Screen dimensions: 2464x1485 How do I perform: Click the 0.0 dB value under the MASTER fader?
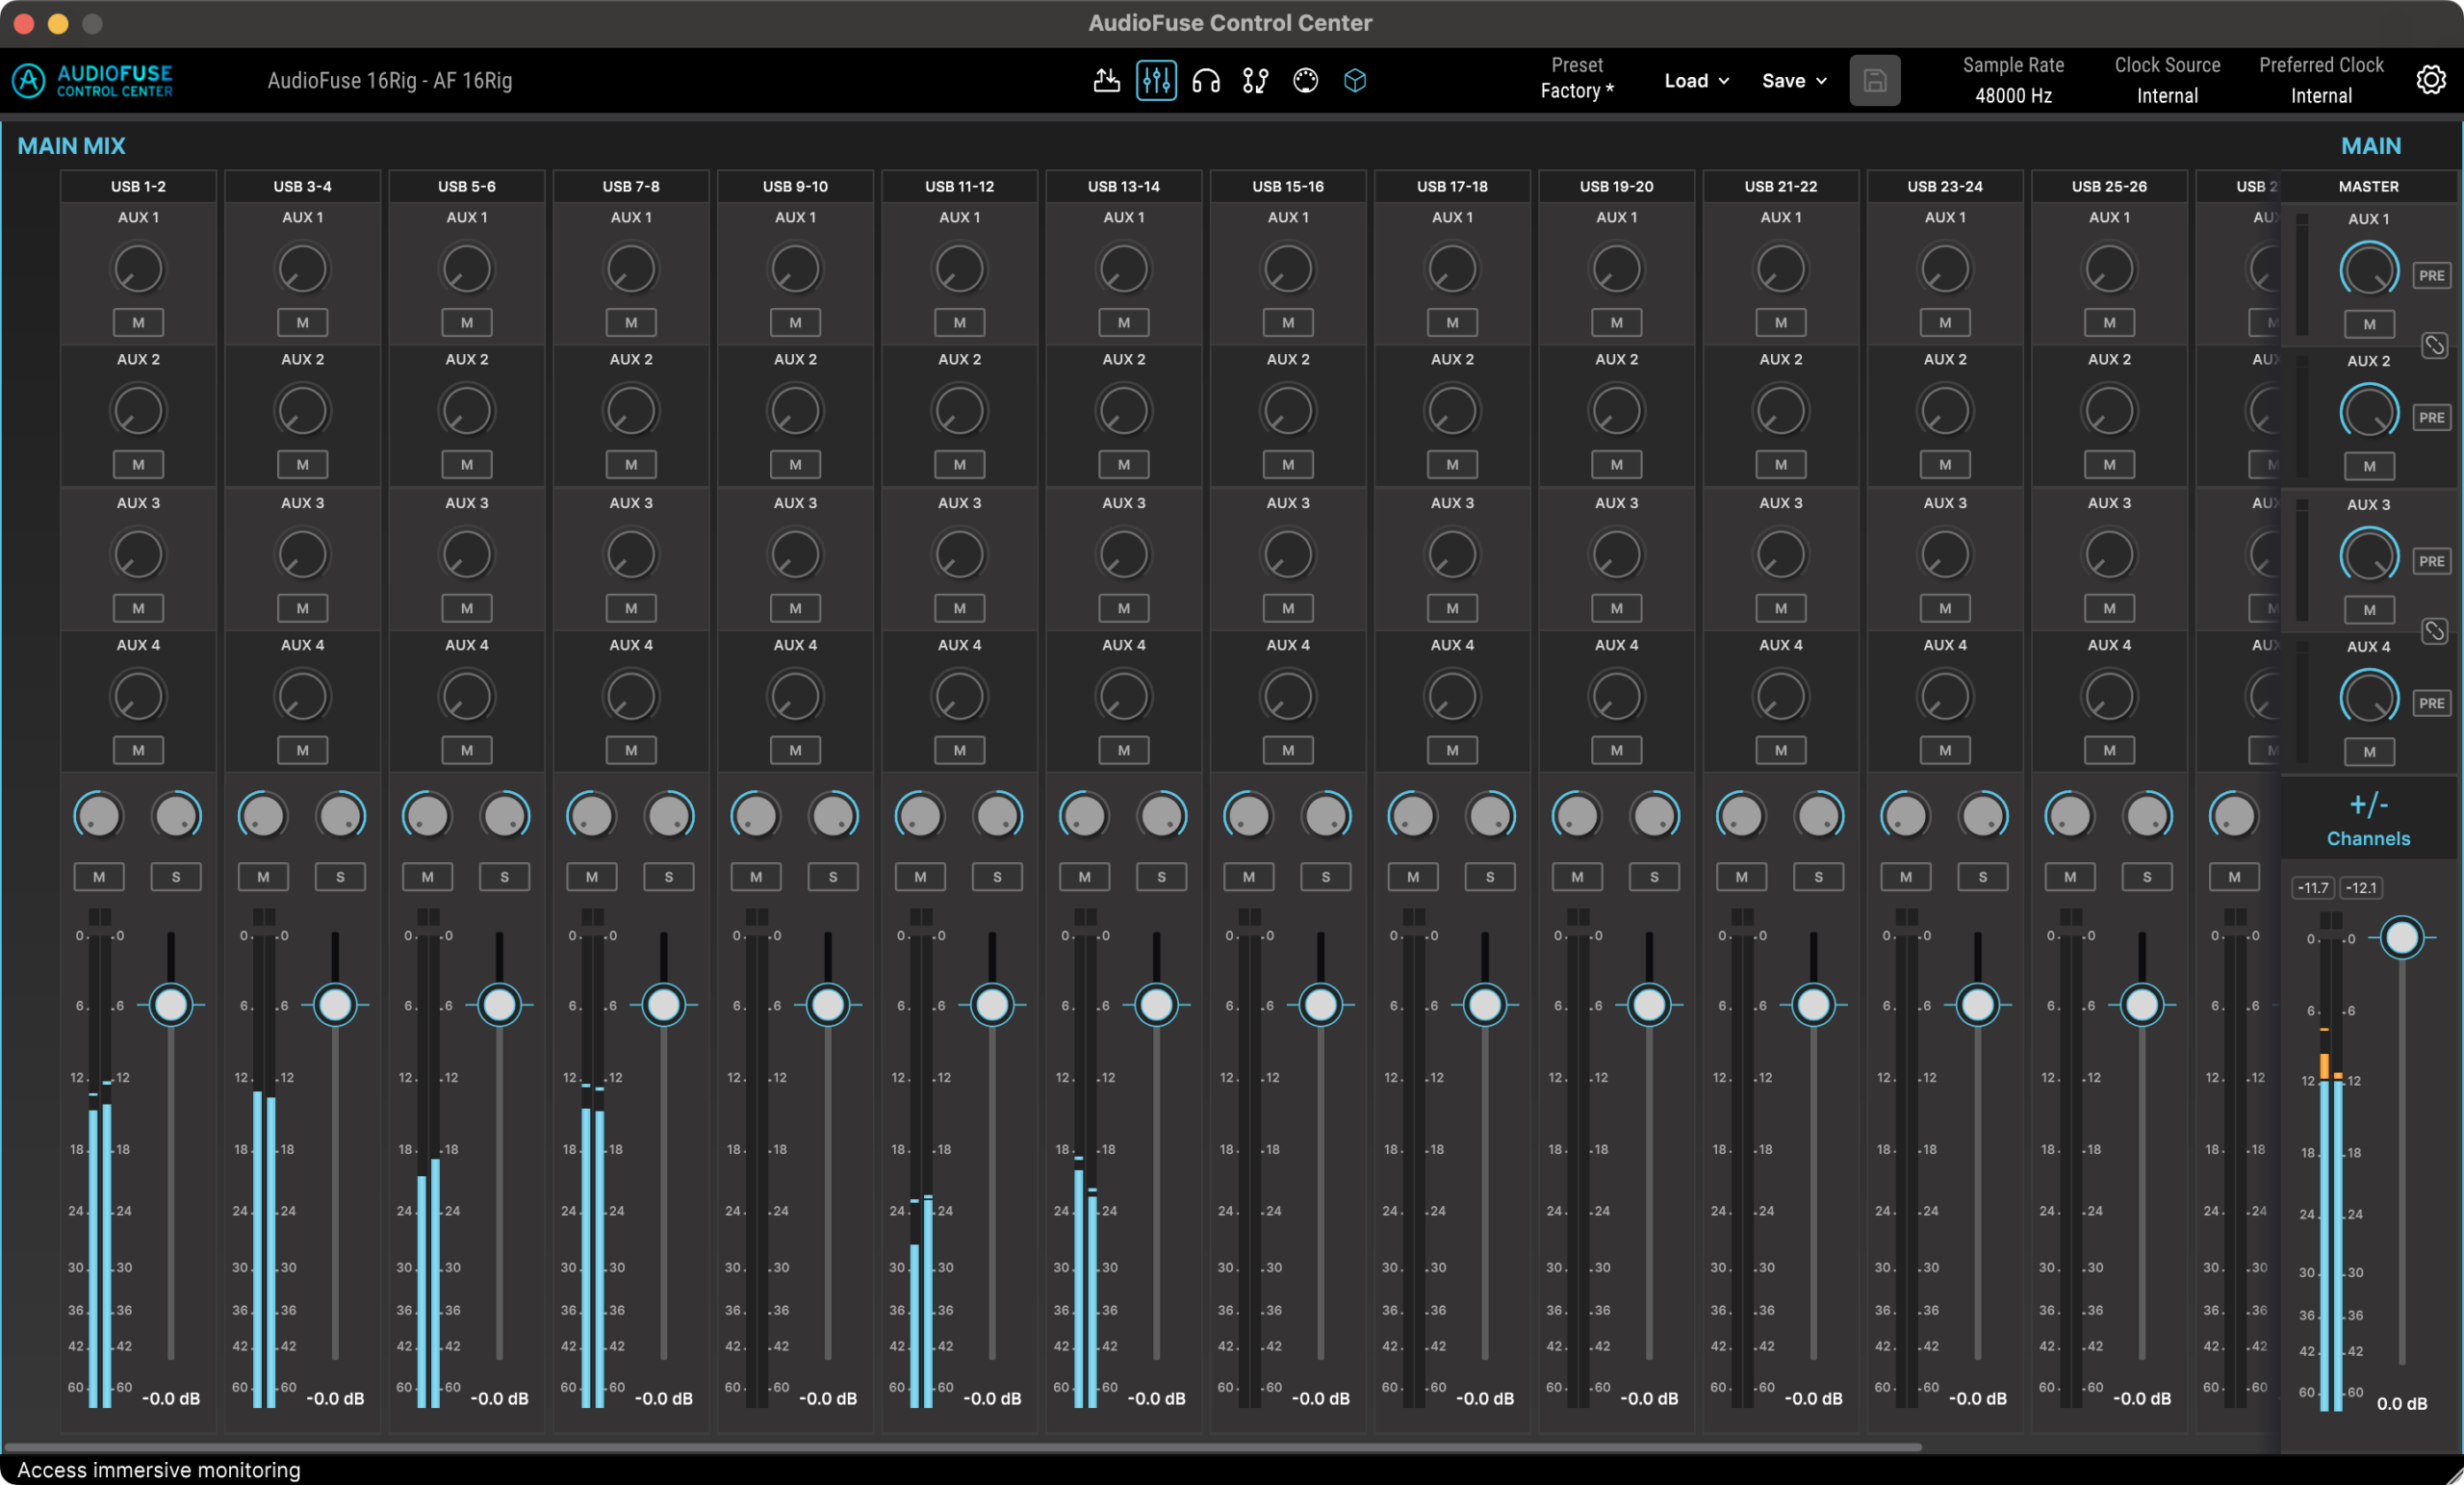(x=2402, y=1404)
